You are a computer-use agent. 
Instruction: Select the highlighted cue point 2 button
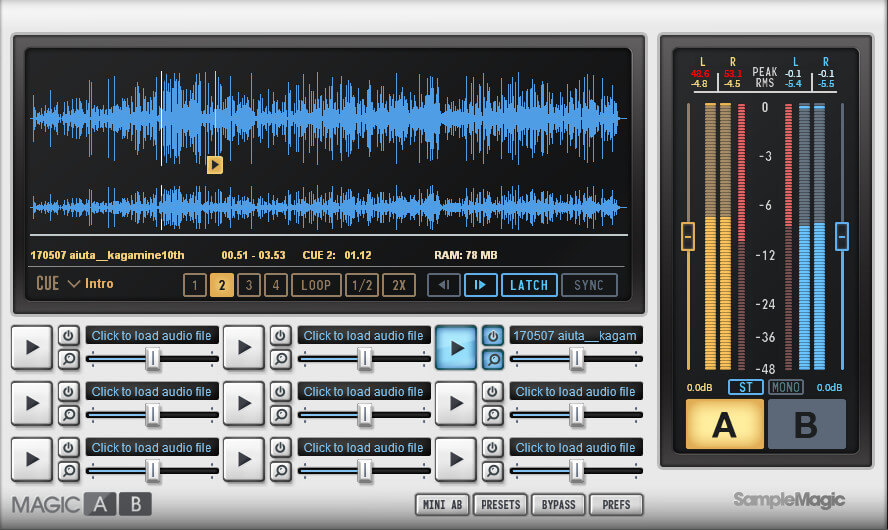(221, 285)
